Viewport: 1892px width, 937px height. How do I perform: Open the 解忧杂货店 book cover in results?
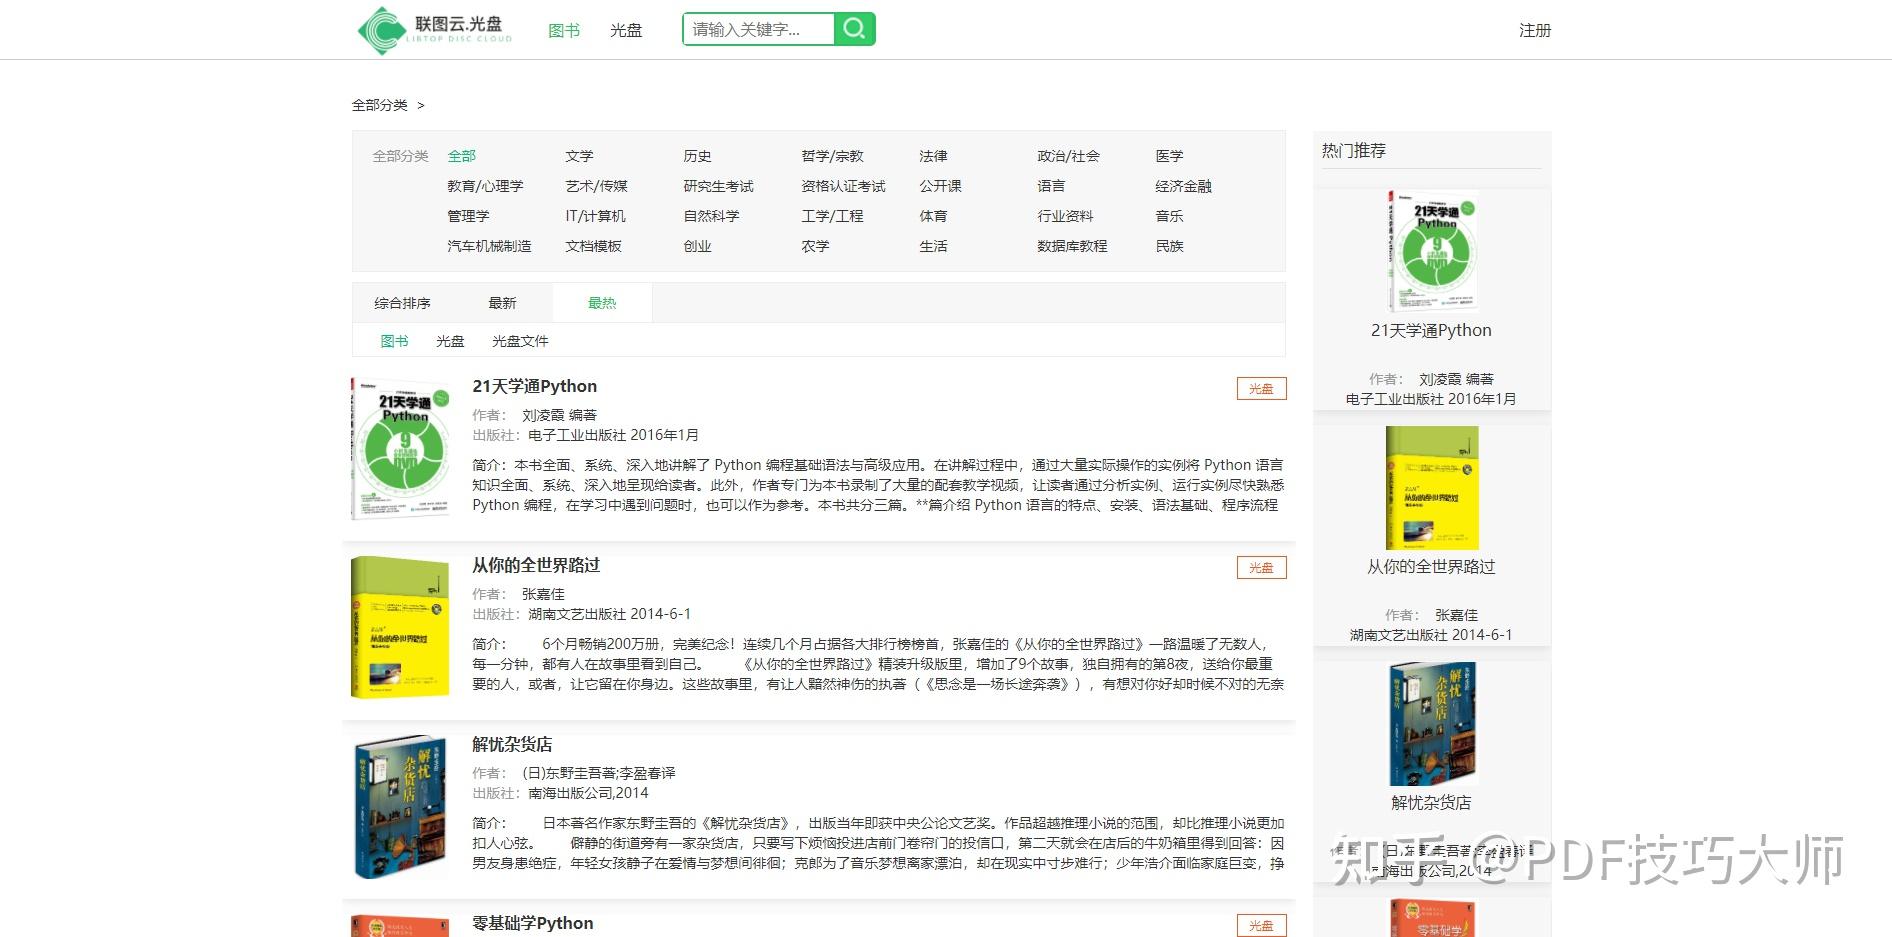click(400, 806)
